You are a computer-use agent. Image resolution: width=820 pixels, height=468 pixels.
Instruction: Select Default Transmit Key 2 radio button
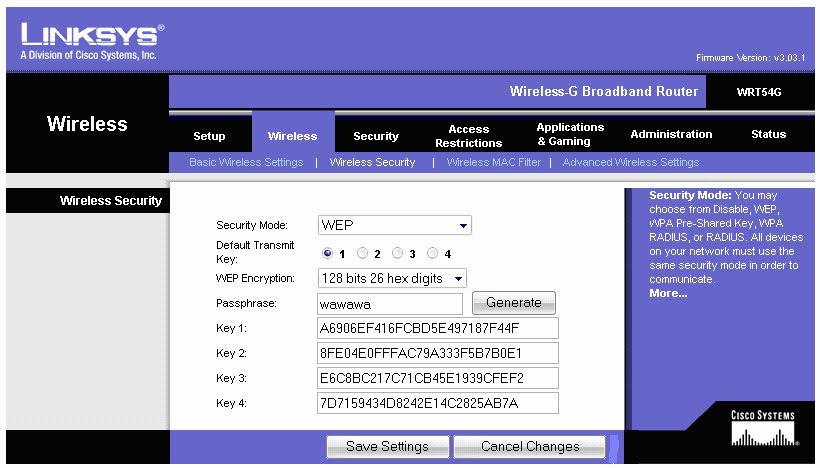tap(362, 253)
